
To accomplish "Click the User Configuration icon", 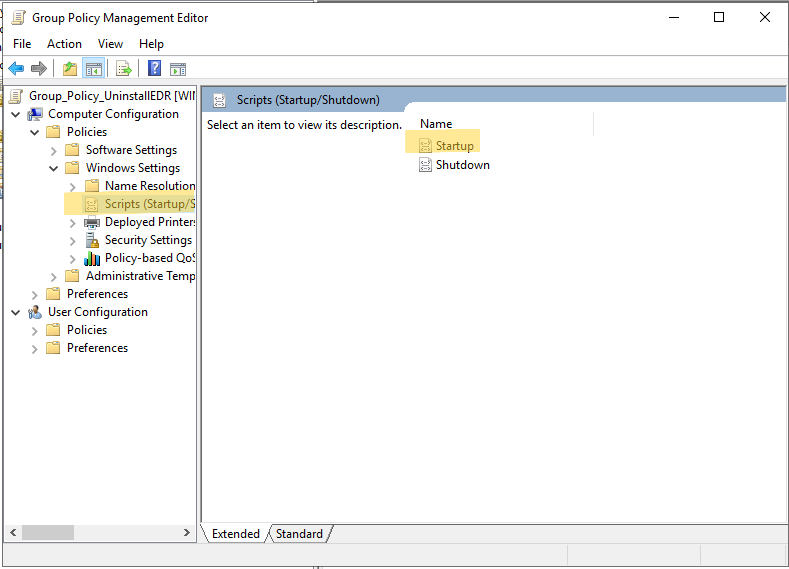I will (35, 312).
